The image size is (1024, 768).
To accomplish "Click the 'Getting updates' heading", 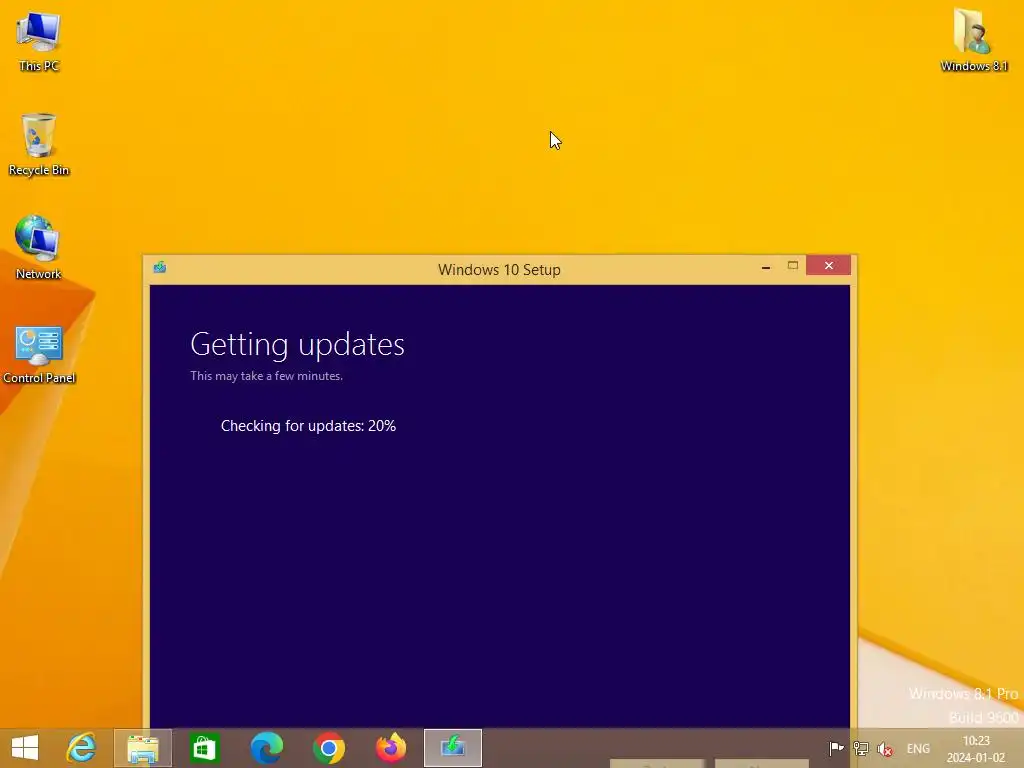I will 297,344.
